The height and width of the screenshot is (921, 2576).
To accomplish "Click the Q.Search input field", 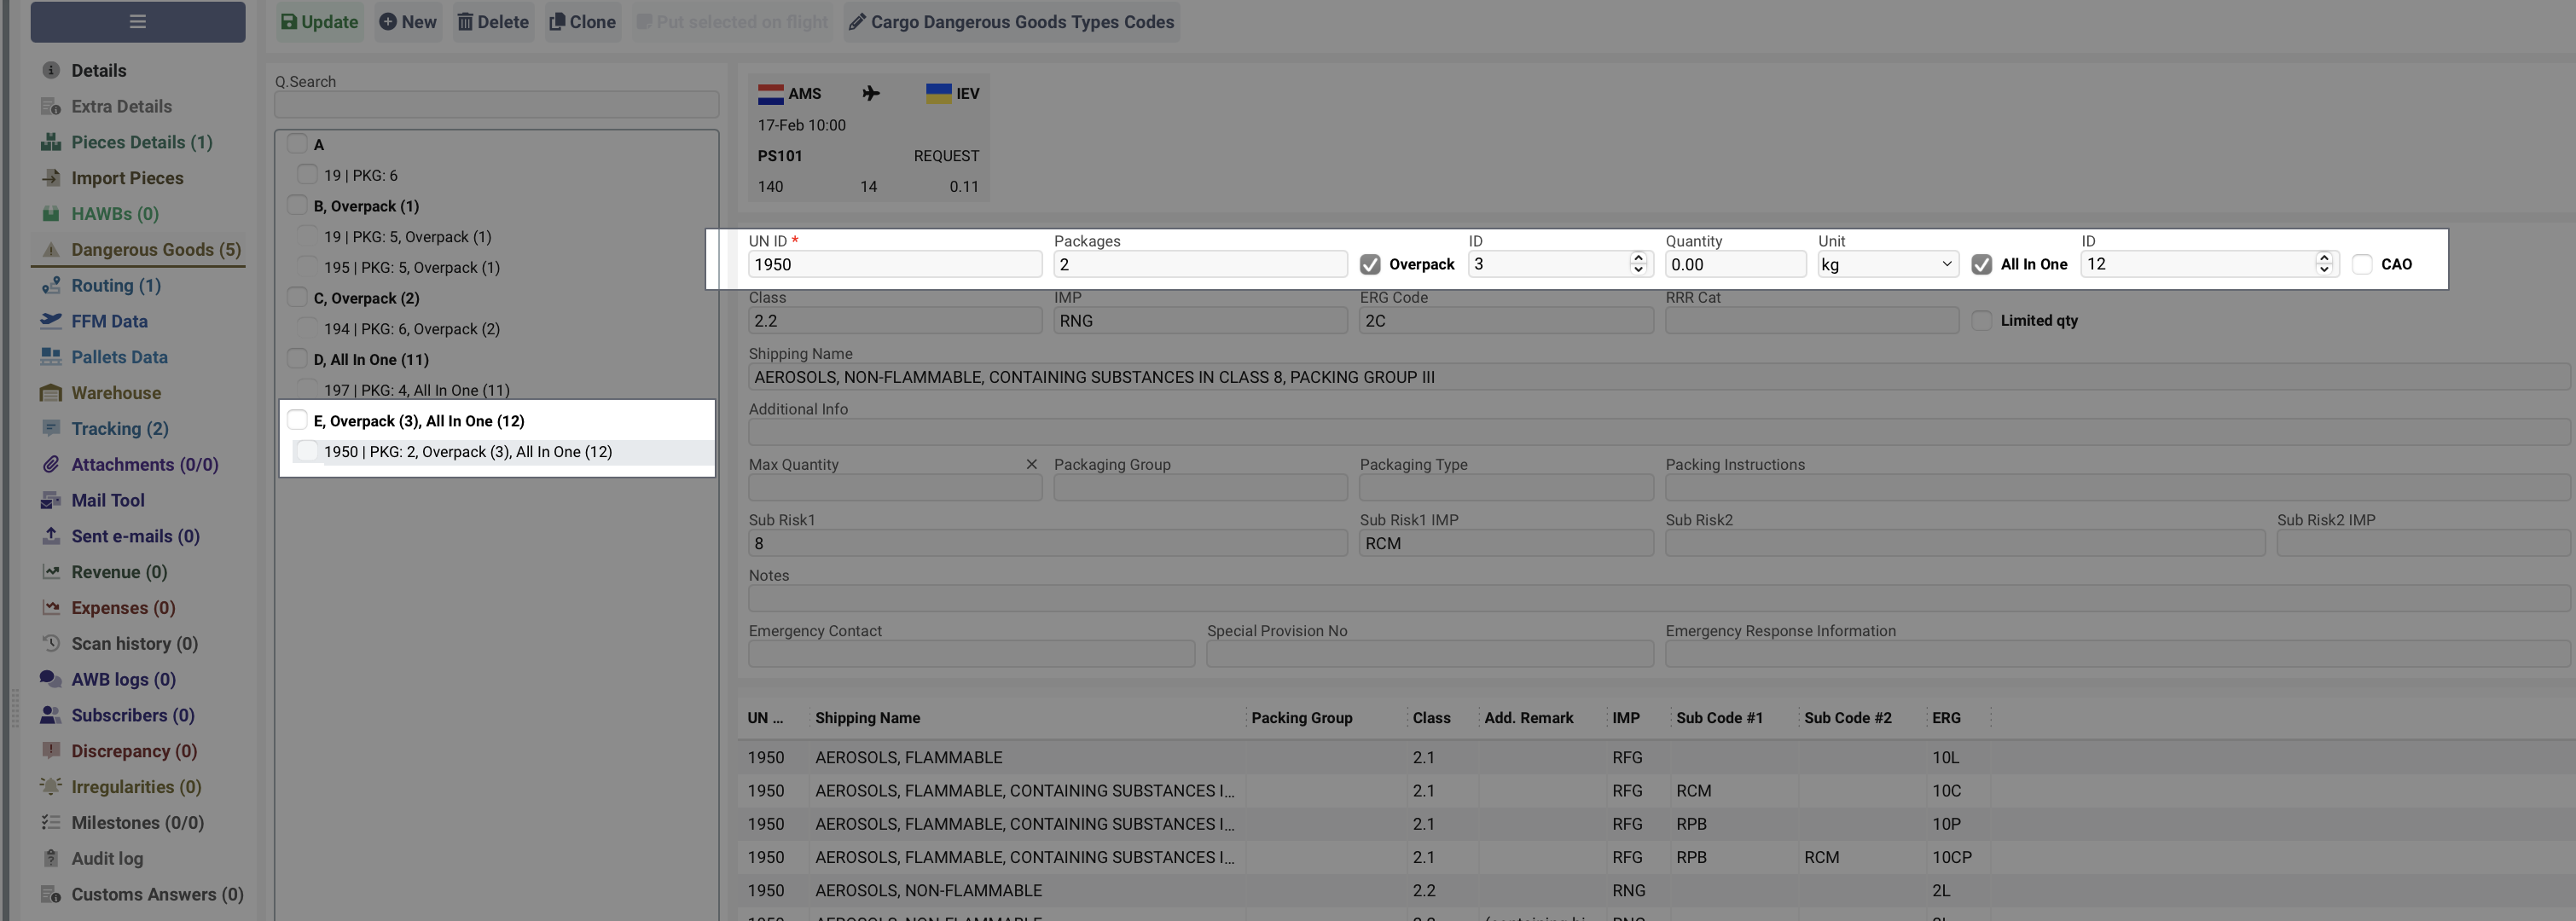I will click(x=496, y=105).
